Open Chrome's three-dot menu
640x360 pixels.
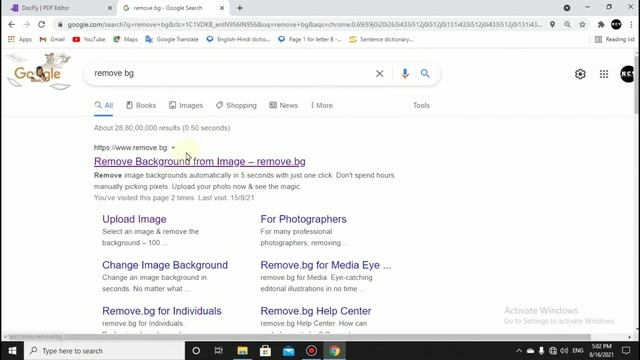[x=631, y=24]
